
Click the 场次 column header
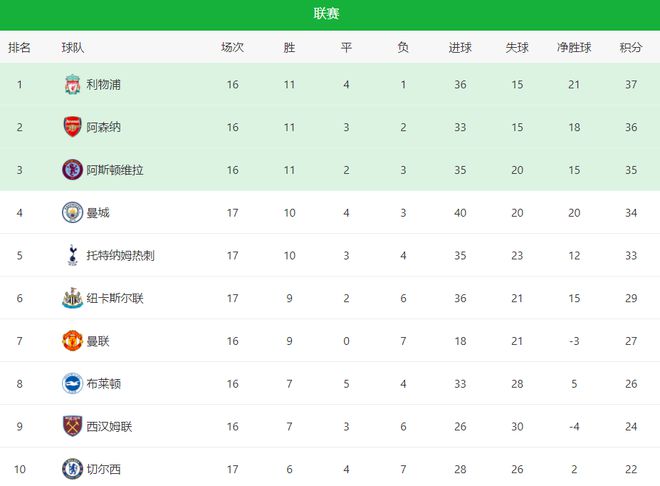[232, 47]
